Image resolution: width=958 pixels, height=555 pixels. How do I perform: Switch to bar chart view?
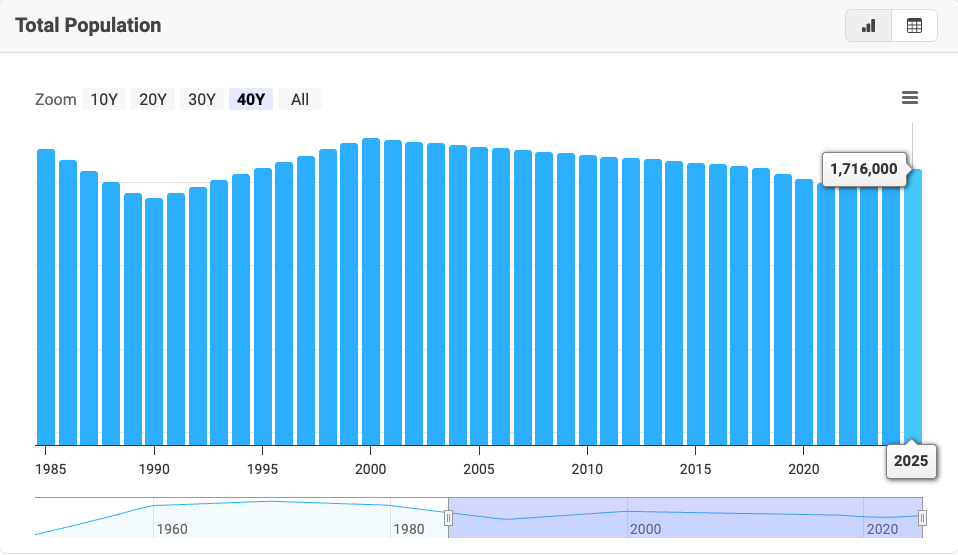[x=868, y=26]
